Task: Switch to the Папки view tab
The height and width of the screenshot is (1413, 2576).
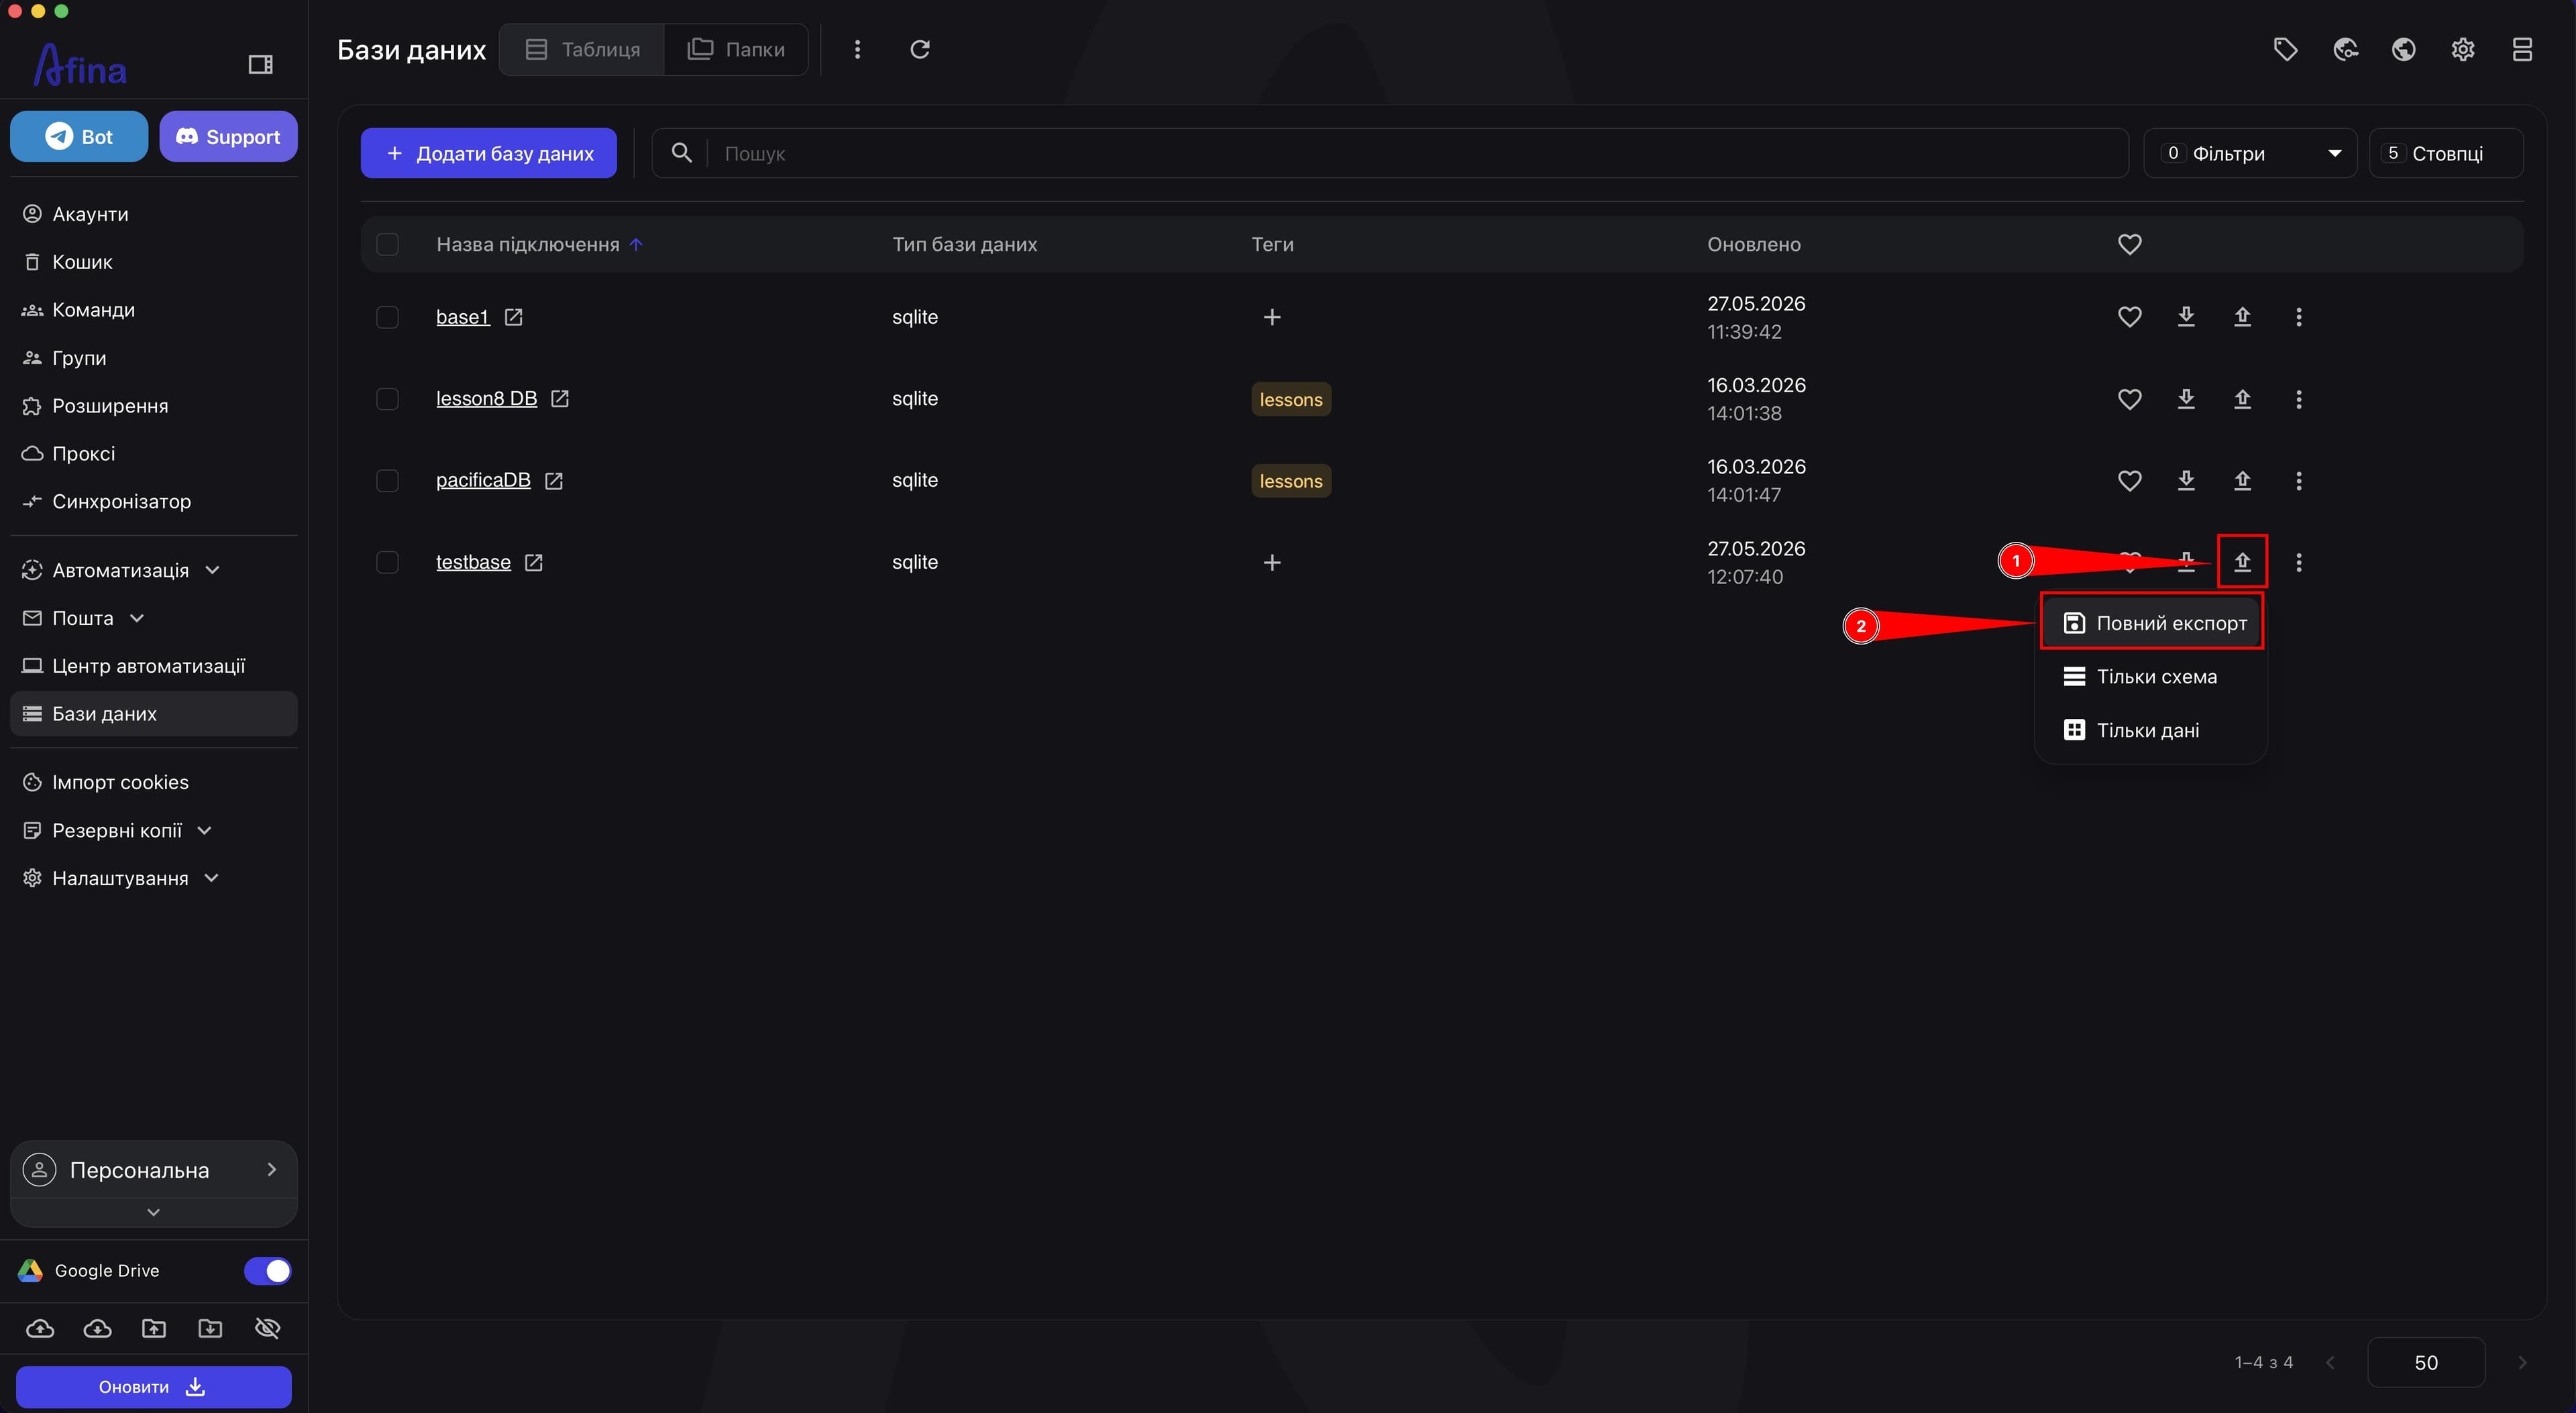Action: tap(736, 50)
